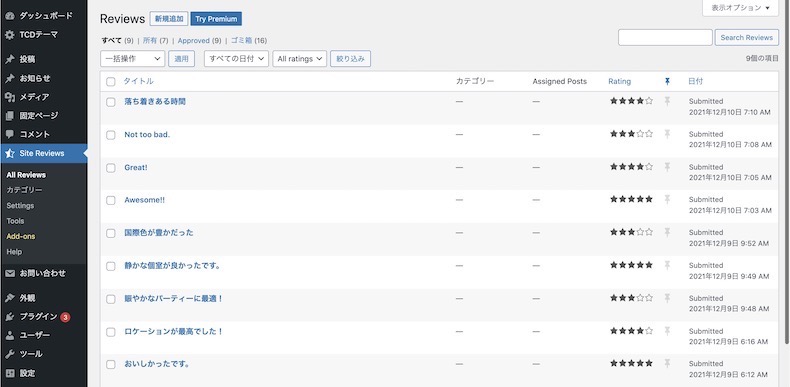Click the 適用 apply button
The height and width of the screenshot is (387, 790).
coord(181,59)
